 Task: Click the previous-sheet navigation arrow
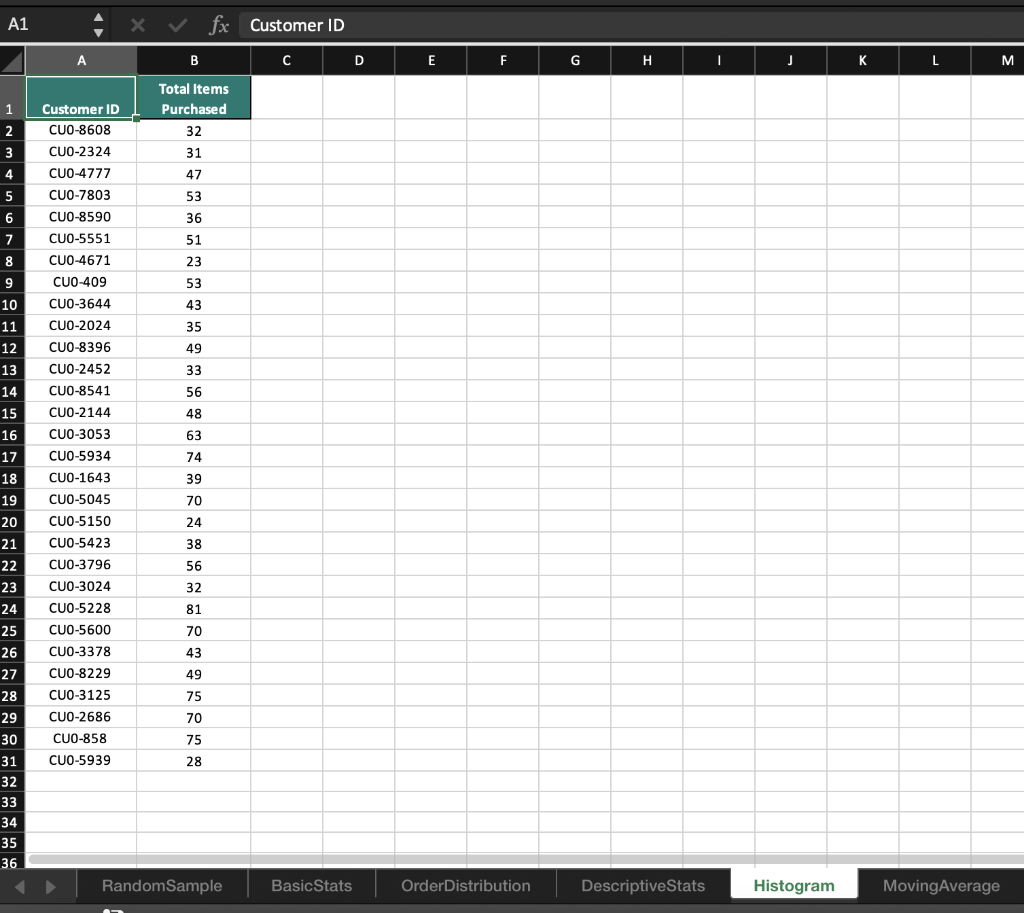click(18, 885)
